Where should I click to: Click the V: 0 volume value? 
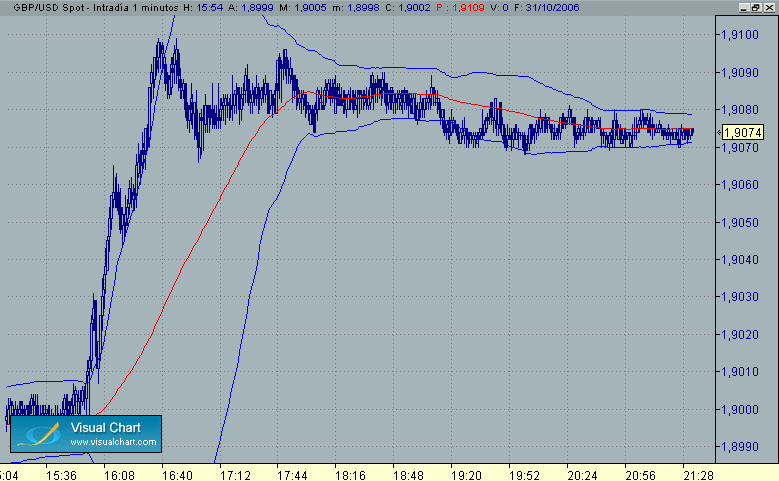coord(499,7)
